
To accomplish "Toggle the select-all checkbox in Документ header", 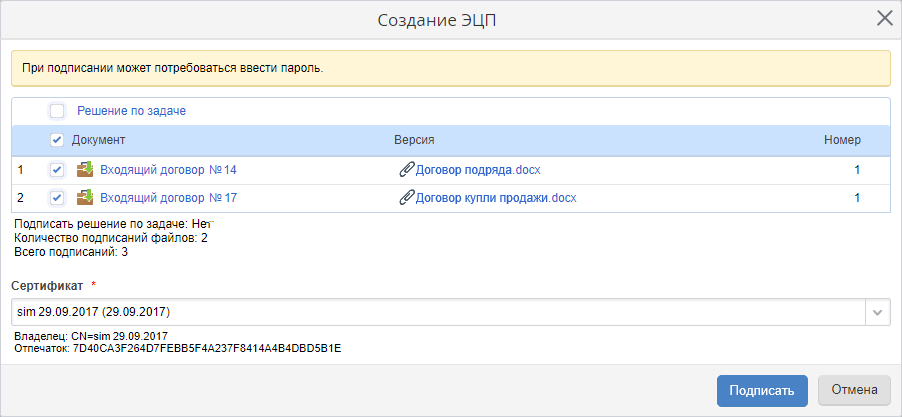I will (57, 140).
